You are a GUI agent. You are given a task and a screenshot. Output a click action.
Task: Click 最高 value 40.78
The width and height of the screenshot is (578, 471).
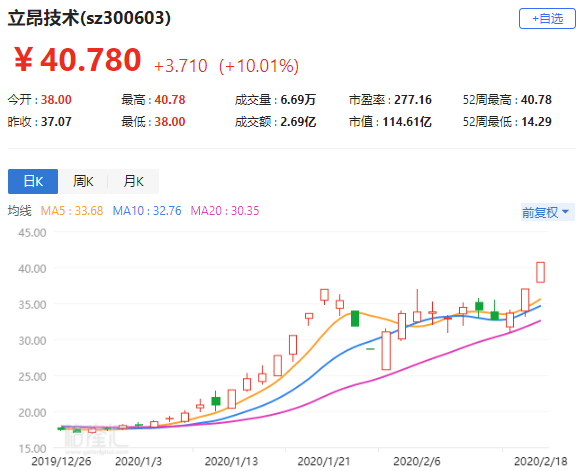[x=170, y=100]
